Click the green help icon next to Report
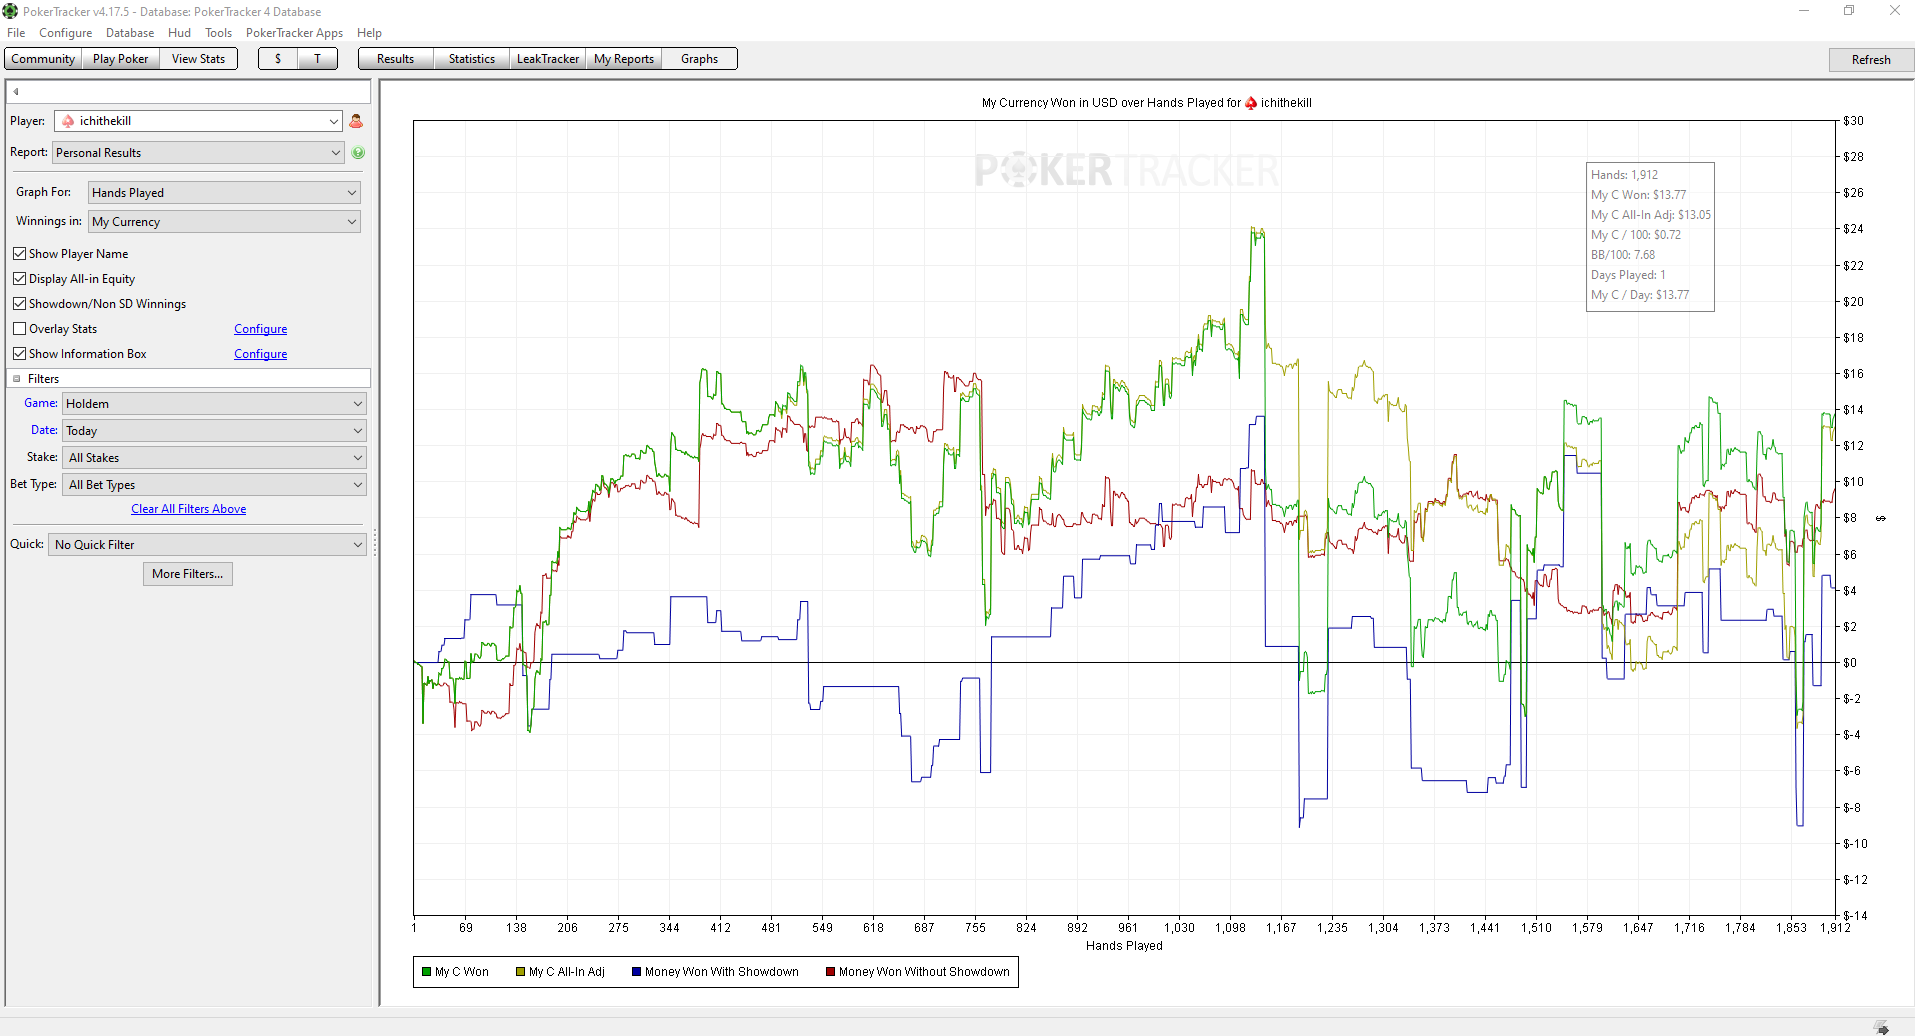 [358, 153]
